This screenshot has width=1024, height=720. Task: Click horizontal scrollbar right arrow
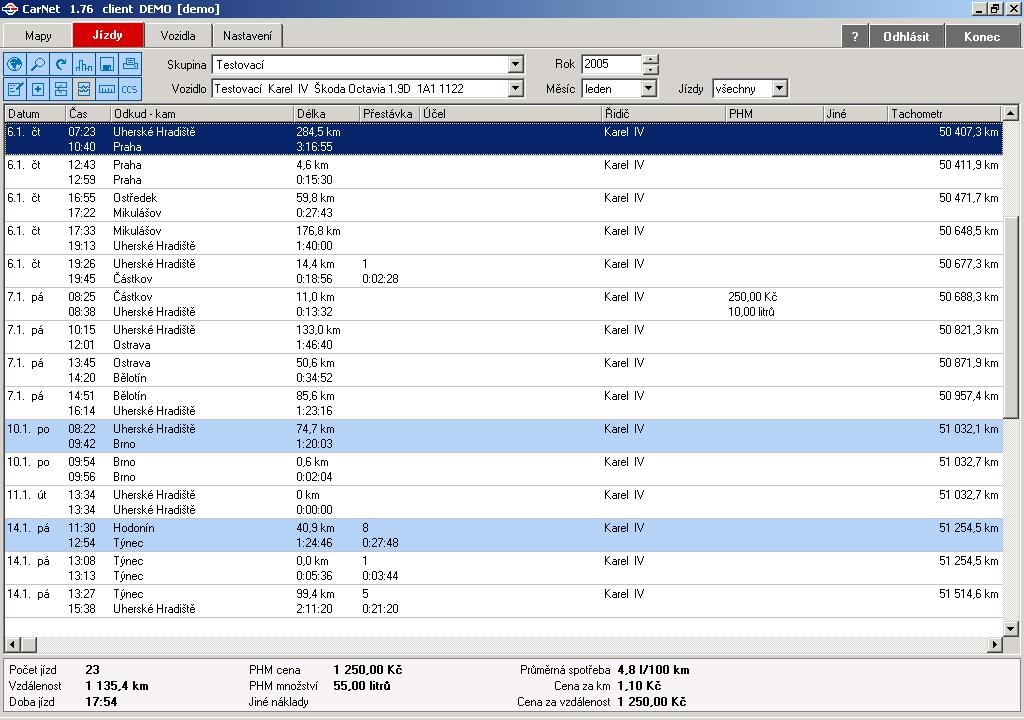point(995,644)
